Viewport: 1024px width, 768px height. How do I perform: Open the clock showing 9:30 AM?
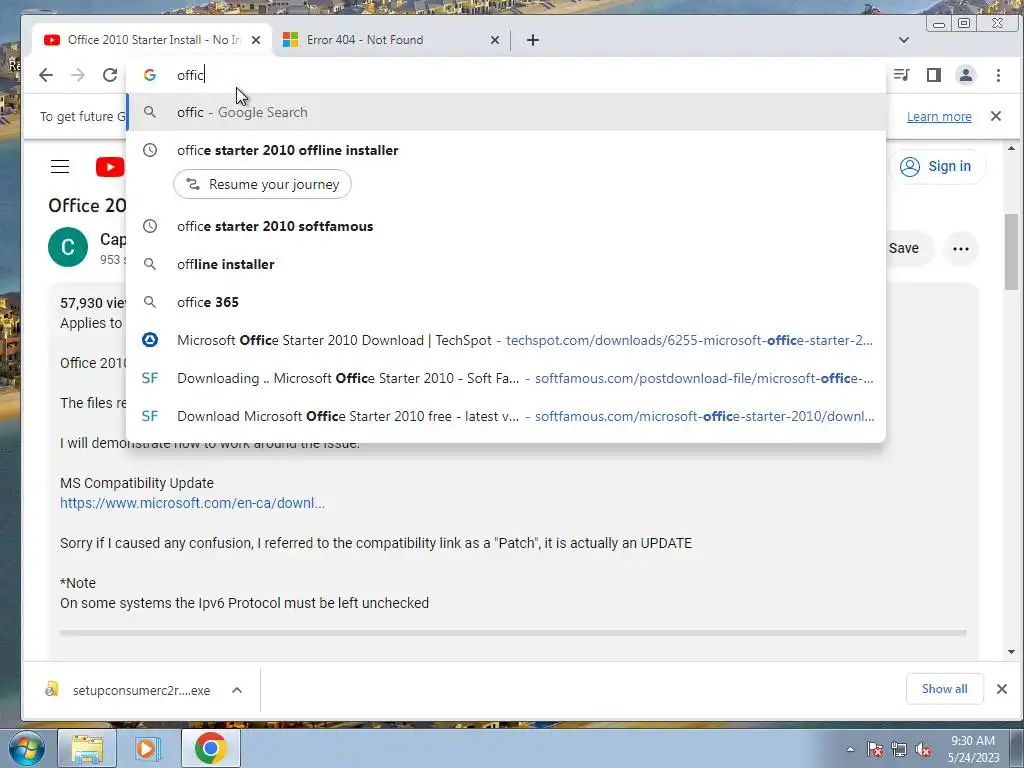pos(973,749)
